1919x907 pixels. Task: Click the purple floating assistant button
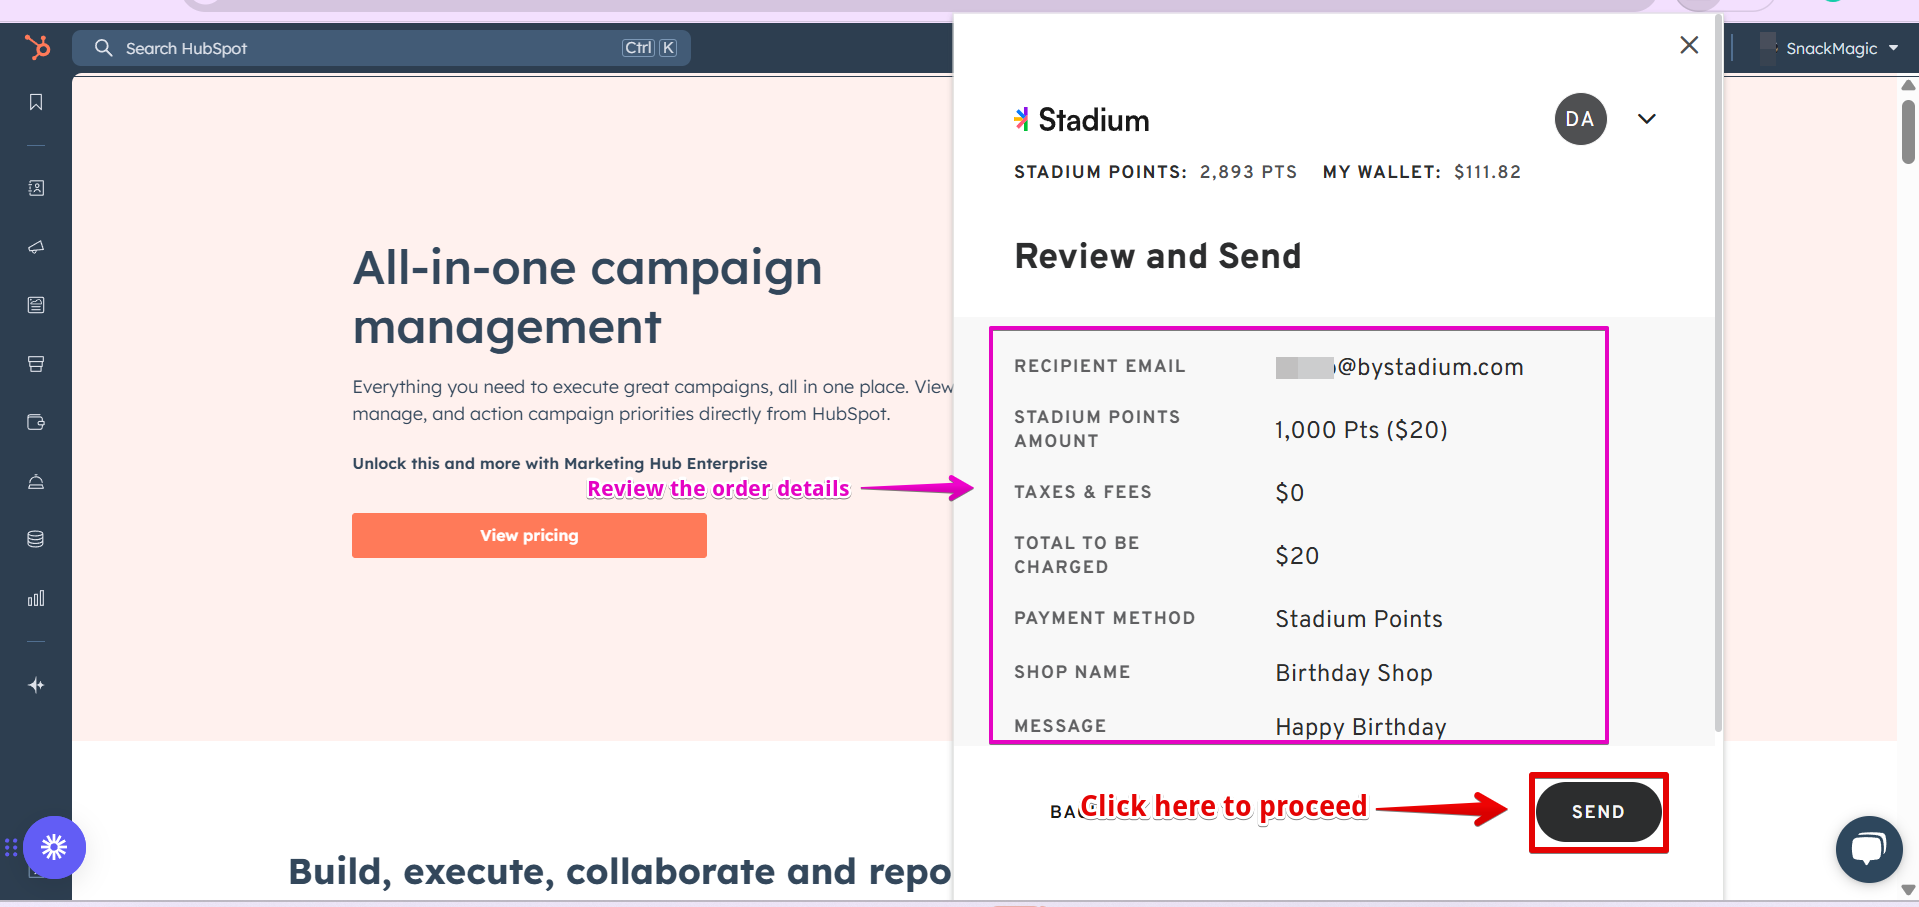pyautogui.click(x=54, y=848)
